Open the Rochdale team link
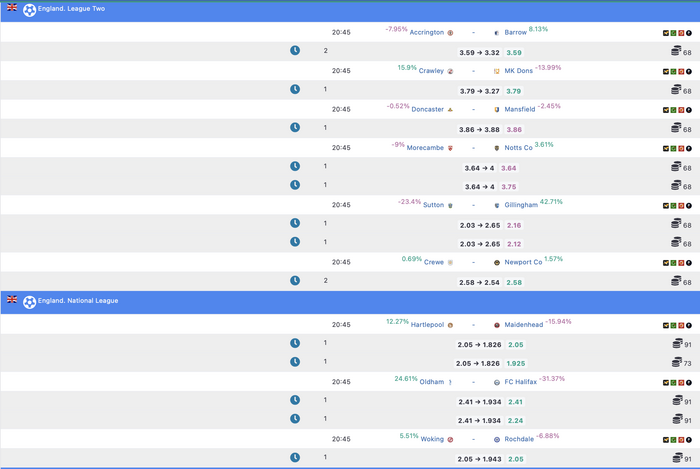 pyautogui.click(x=519, y=439)
